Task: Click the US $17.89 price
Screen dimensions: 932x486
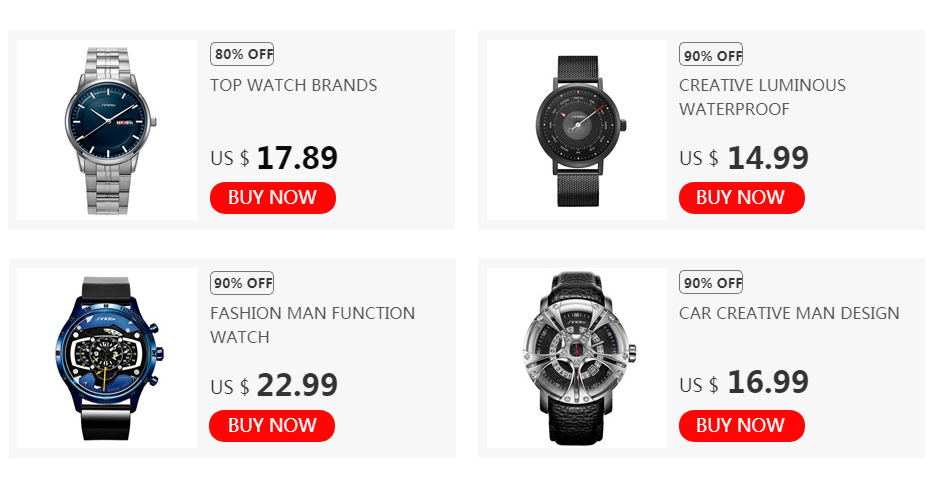Action: [274, 158]
